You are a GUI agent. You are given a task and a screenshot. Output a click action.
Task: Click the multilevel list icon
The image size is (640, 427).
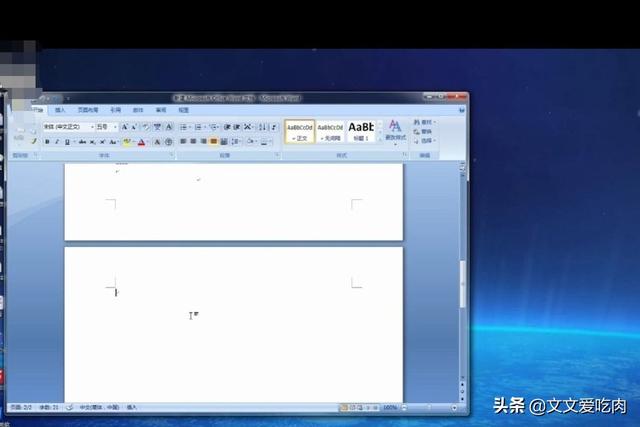coord(213,127)
